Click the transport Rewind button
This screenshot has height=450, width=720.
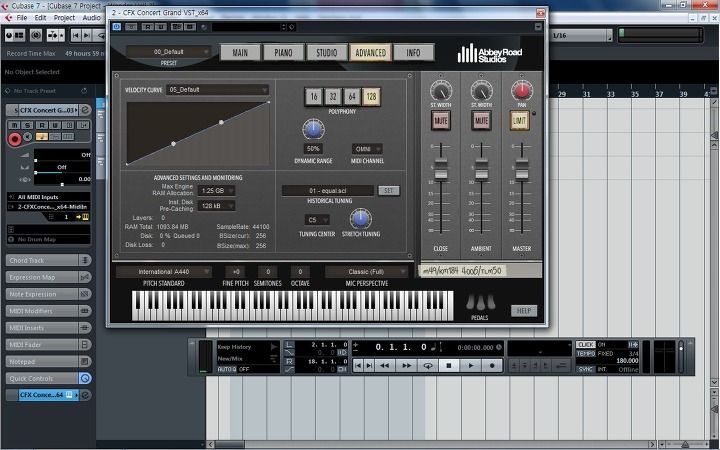[x=385, y=366]
